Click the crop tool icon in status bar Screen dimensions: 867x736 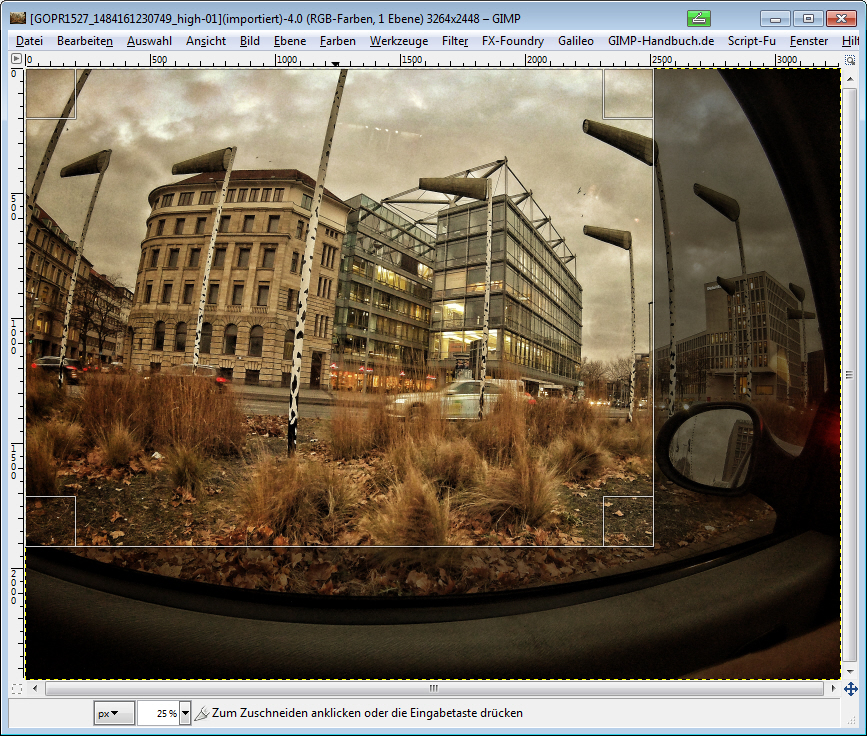(x=201, y=713)
